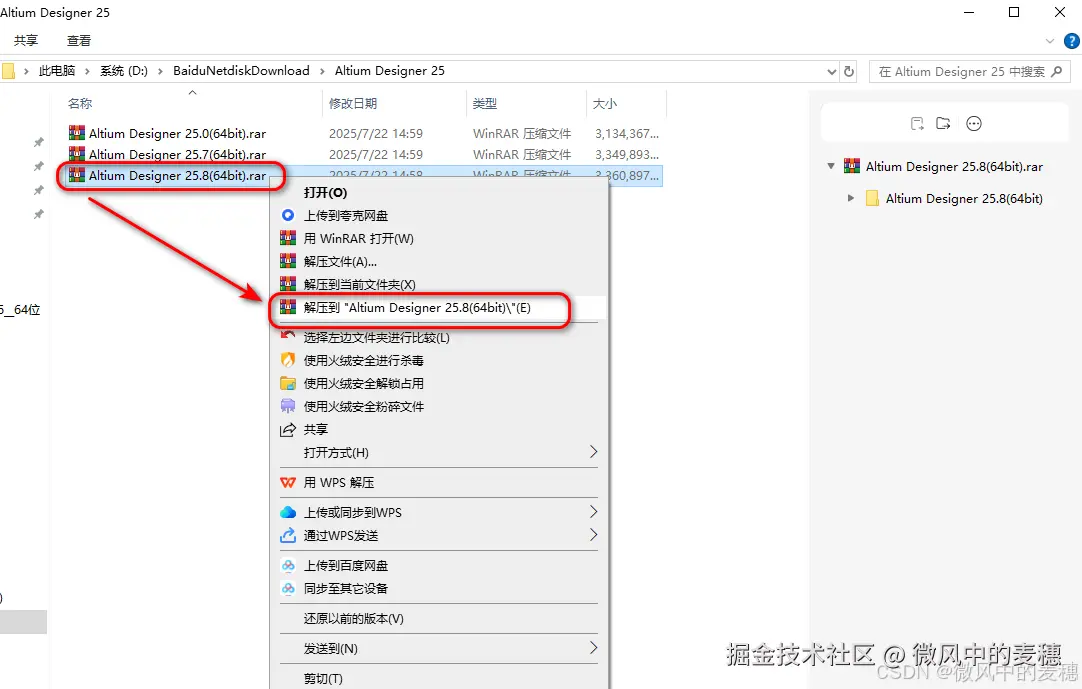
Task: Sort by 大小 column header
Action: 605,104
